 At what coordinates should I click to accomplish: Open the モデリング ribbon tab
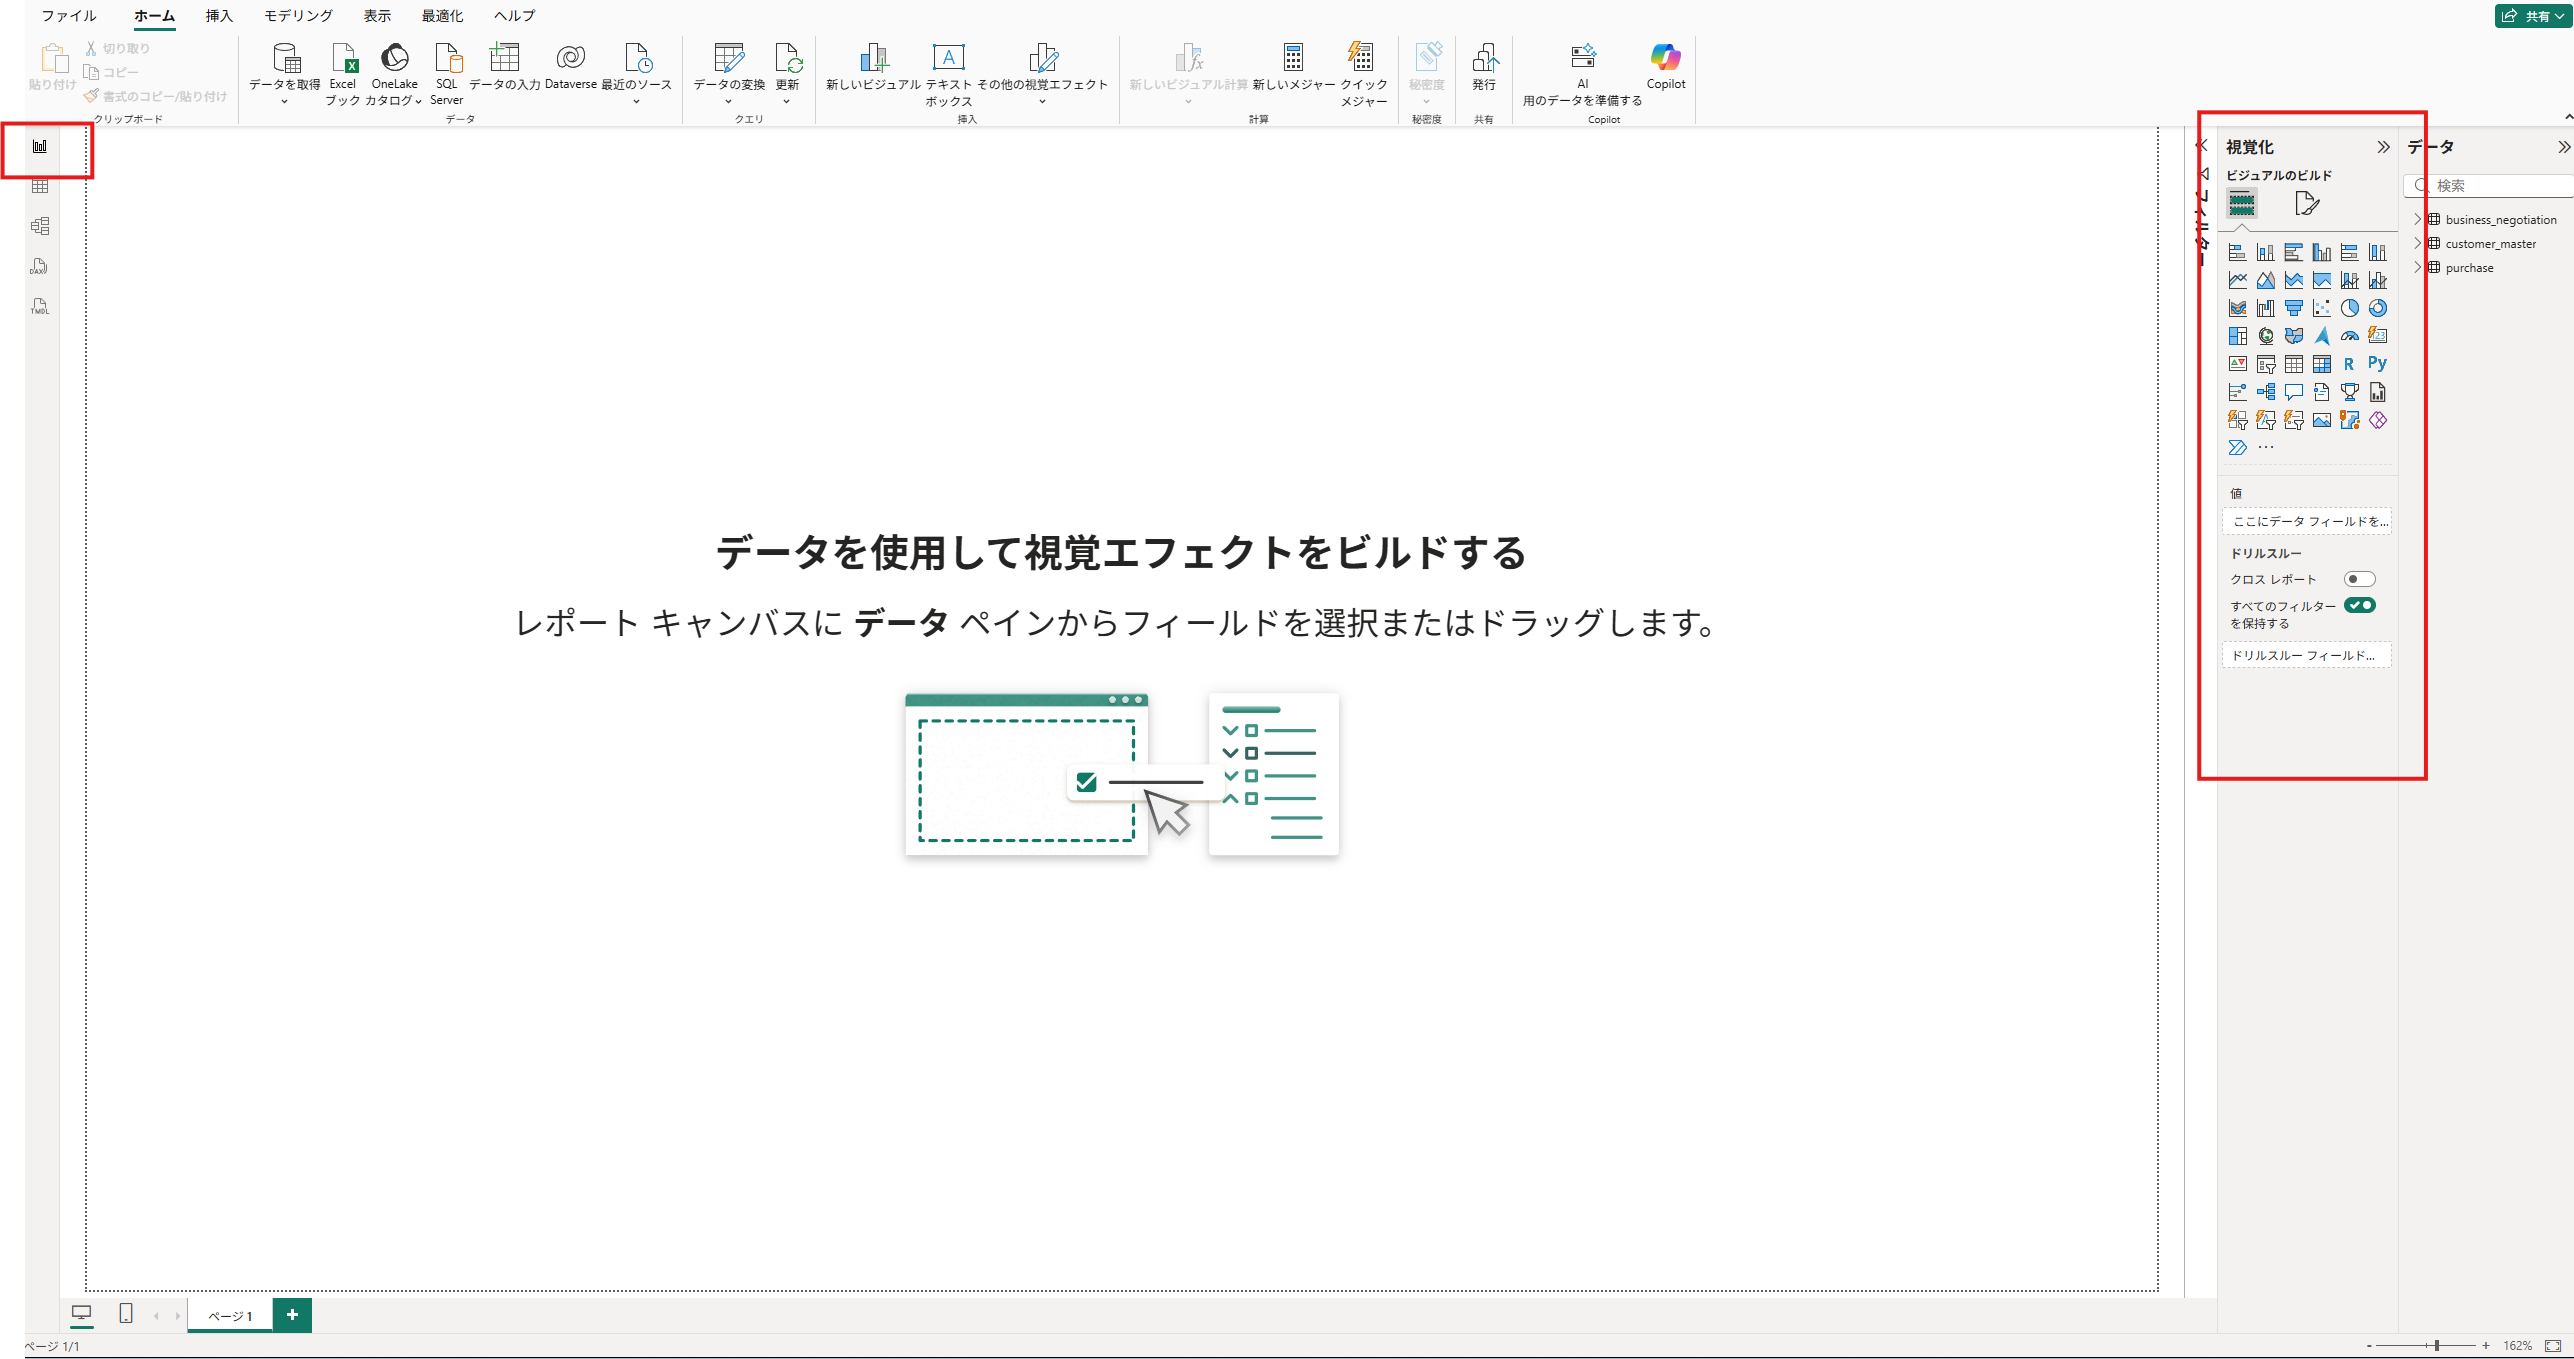click(x=298, y=16)
